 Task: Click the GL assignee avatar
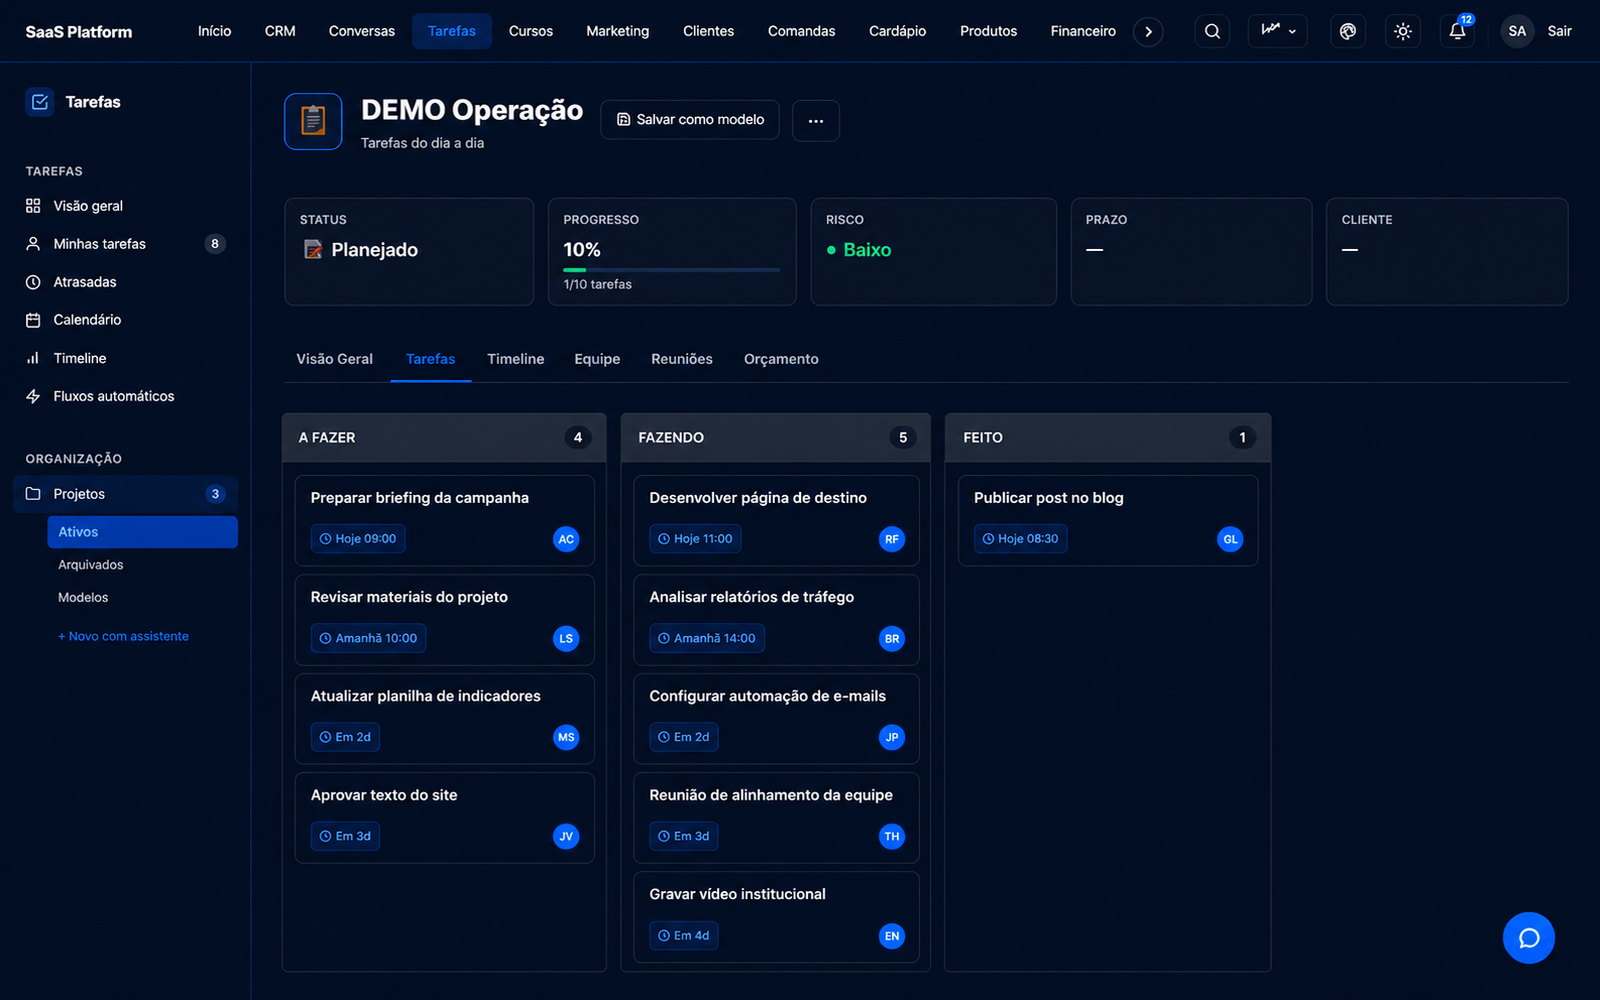click(x=1230, y=539)
